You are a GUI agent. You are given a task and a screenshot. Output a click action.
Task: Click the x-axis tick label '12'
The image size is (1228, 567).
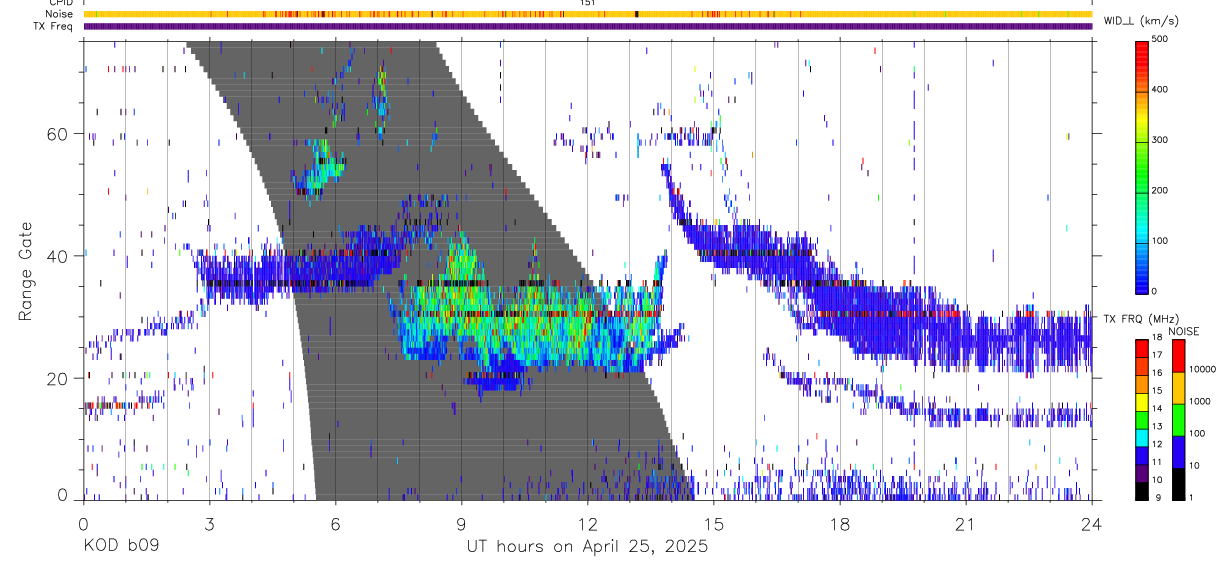coord(588,523)
